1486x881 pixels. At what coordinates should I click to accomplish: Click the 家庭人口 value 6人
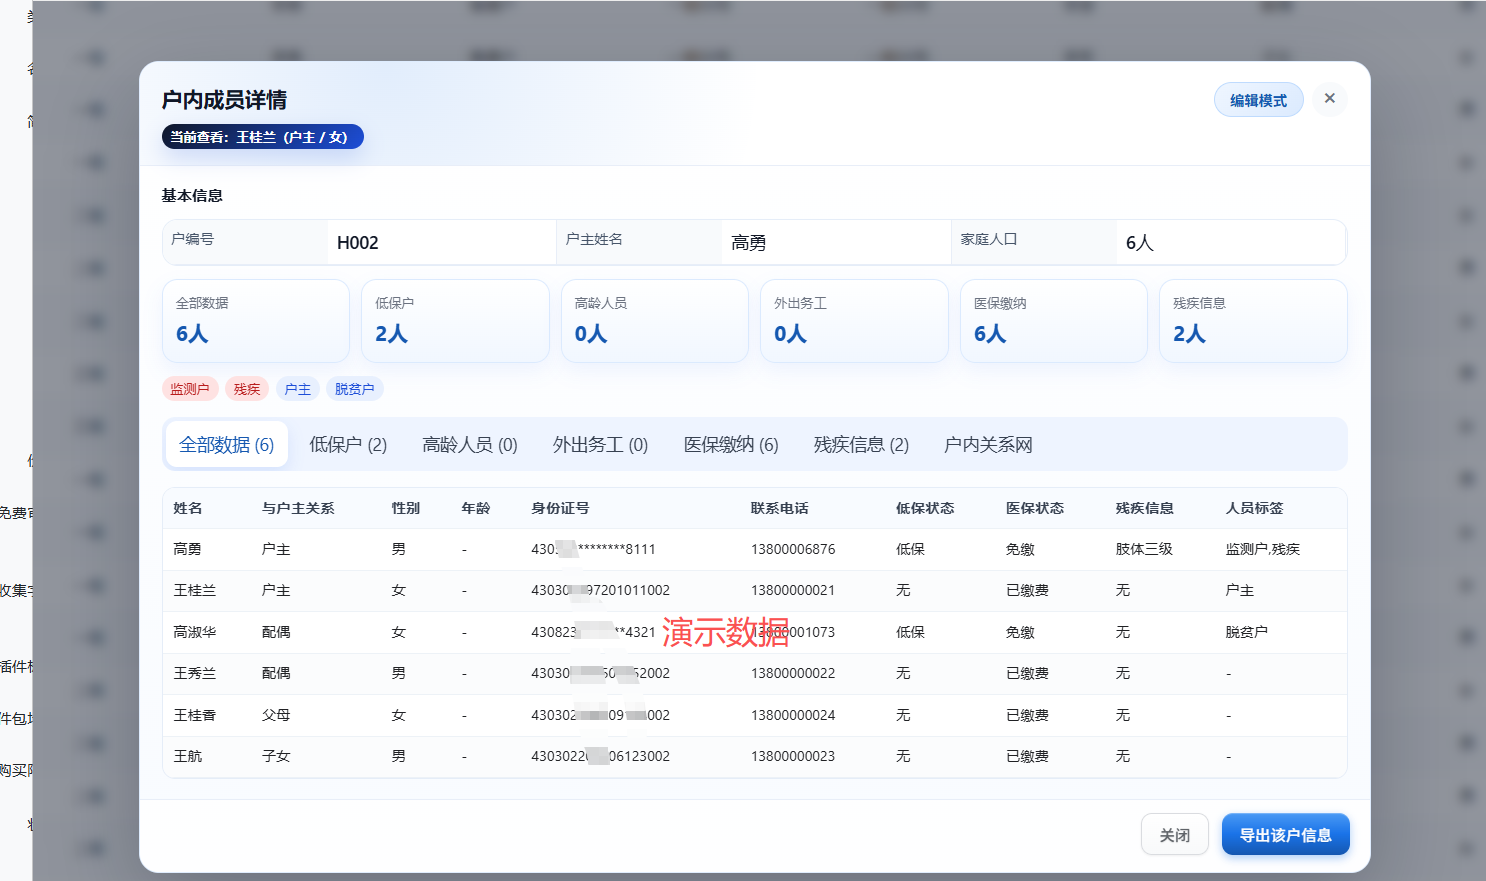(1140, 243)
